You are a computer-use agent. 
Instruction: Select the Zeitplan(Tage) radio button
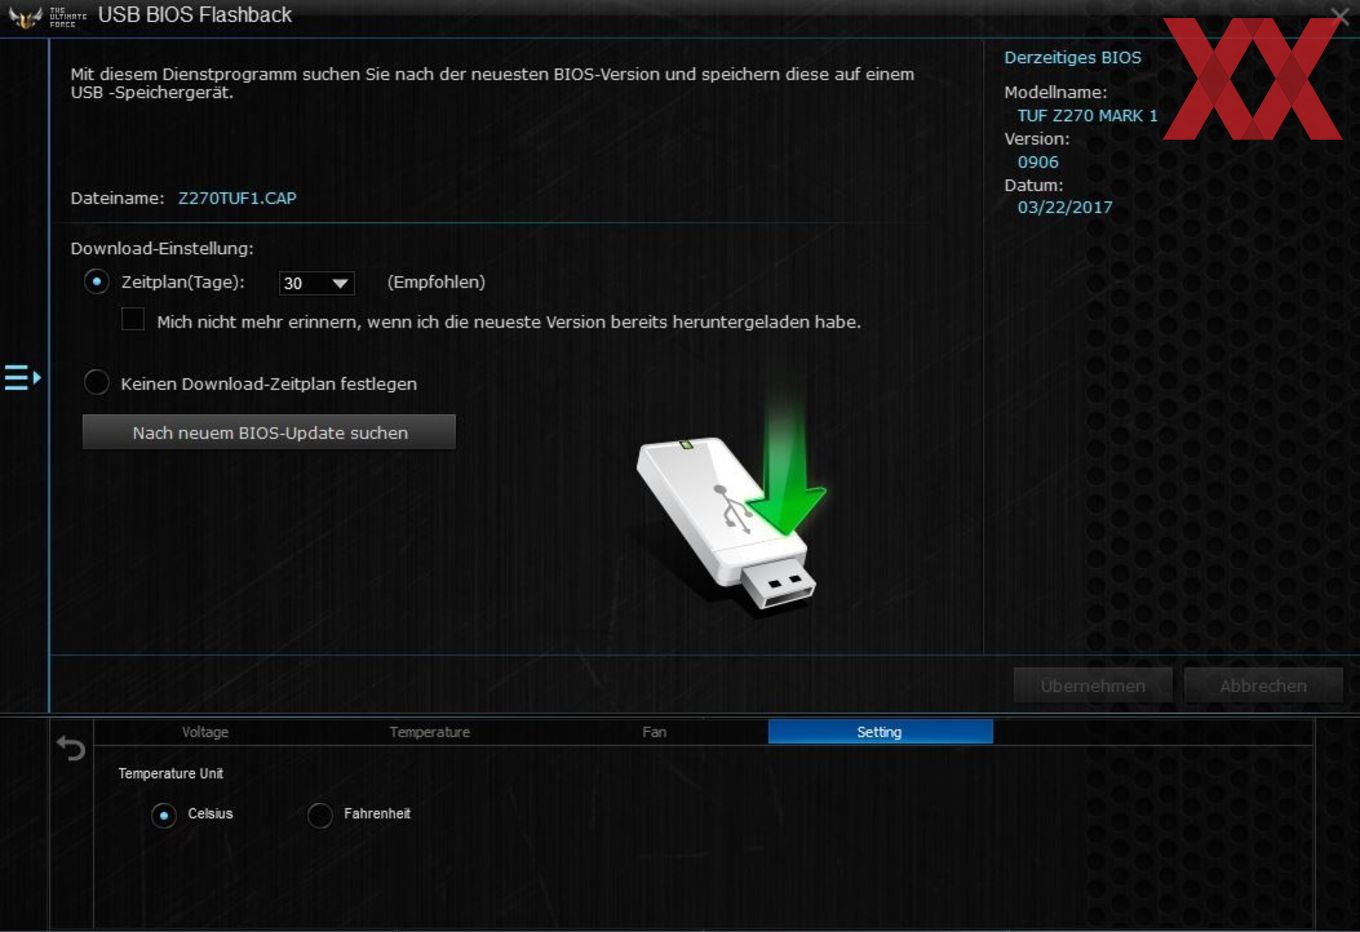(96, 282)
